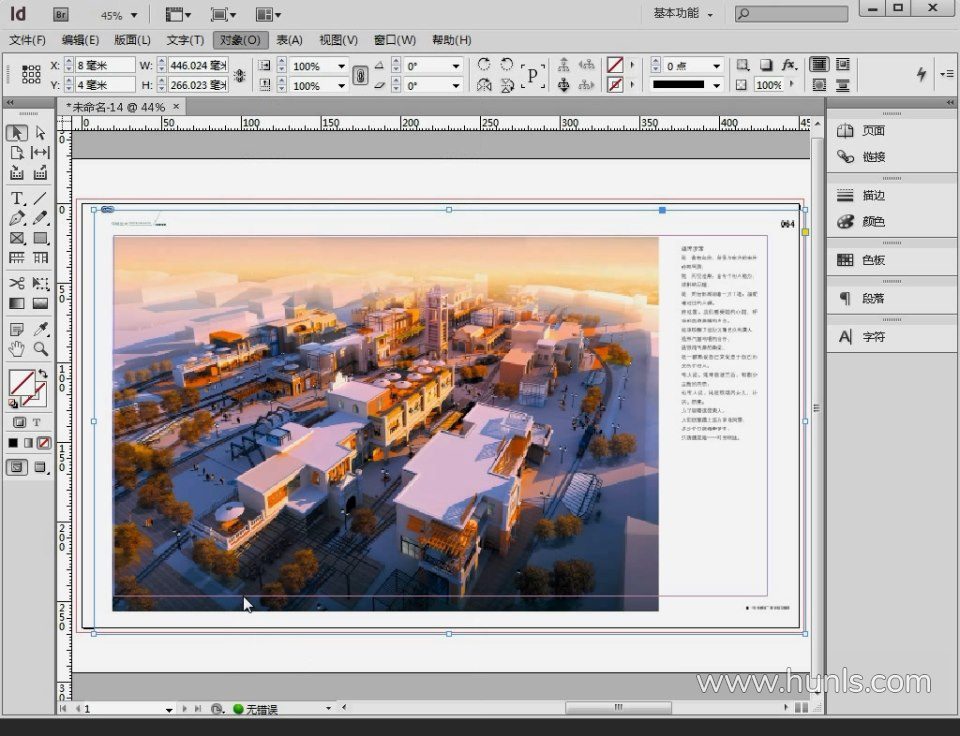Click the fill color swatch in toolbox
Viewport: 960px width, 736px height.
20,383
